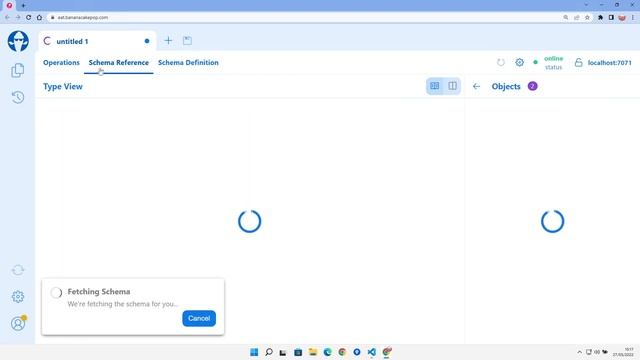Click the unsaved dot on untitled 1
The image size is (640, 360).
[147, 41]
